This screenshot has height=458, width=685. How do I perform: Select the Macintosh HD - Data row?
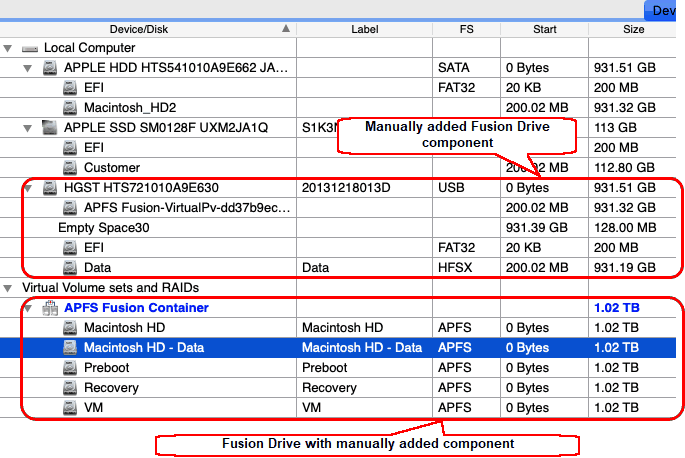coord(338,348)
